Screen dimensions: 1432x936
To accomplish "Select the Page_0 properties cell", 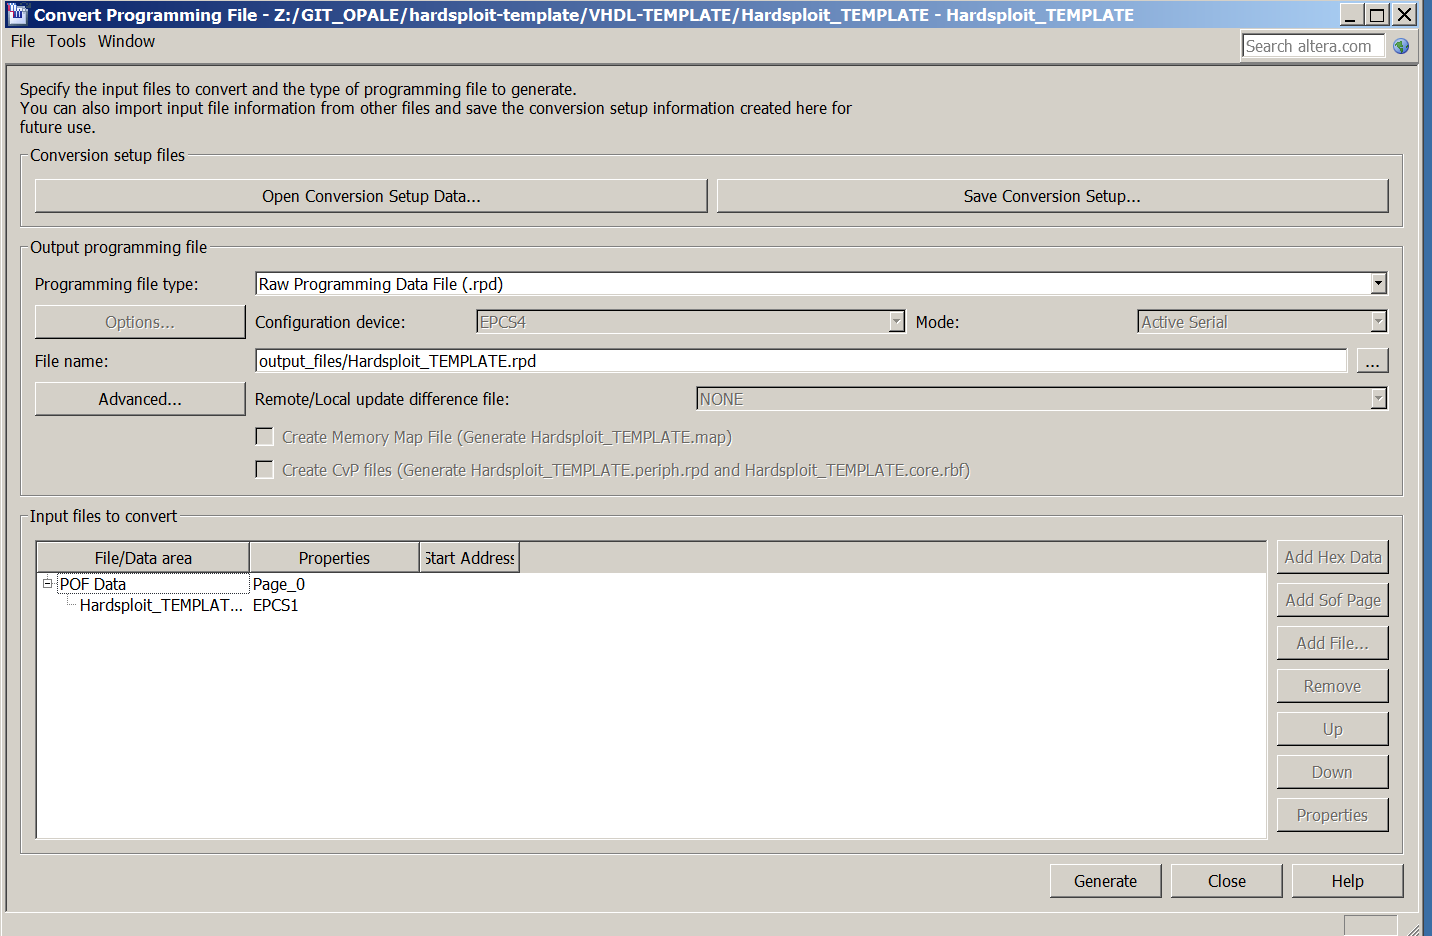I will pyautogui.click(x=279, y=584).
